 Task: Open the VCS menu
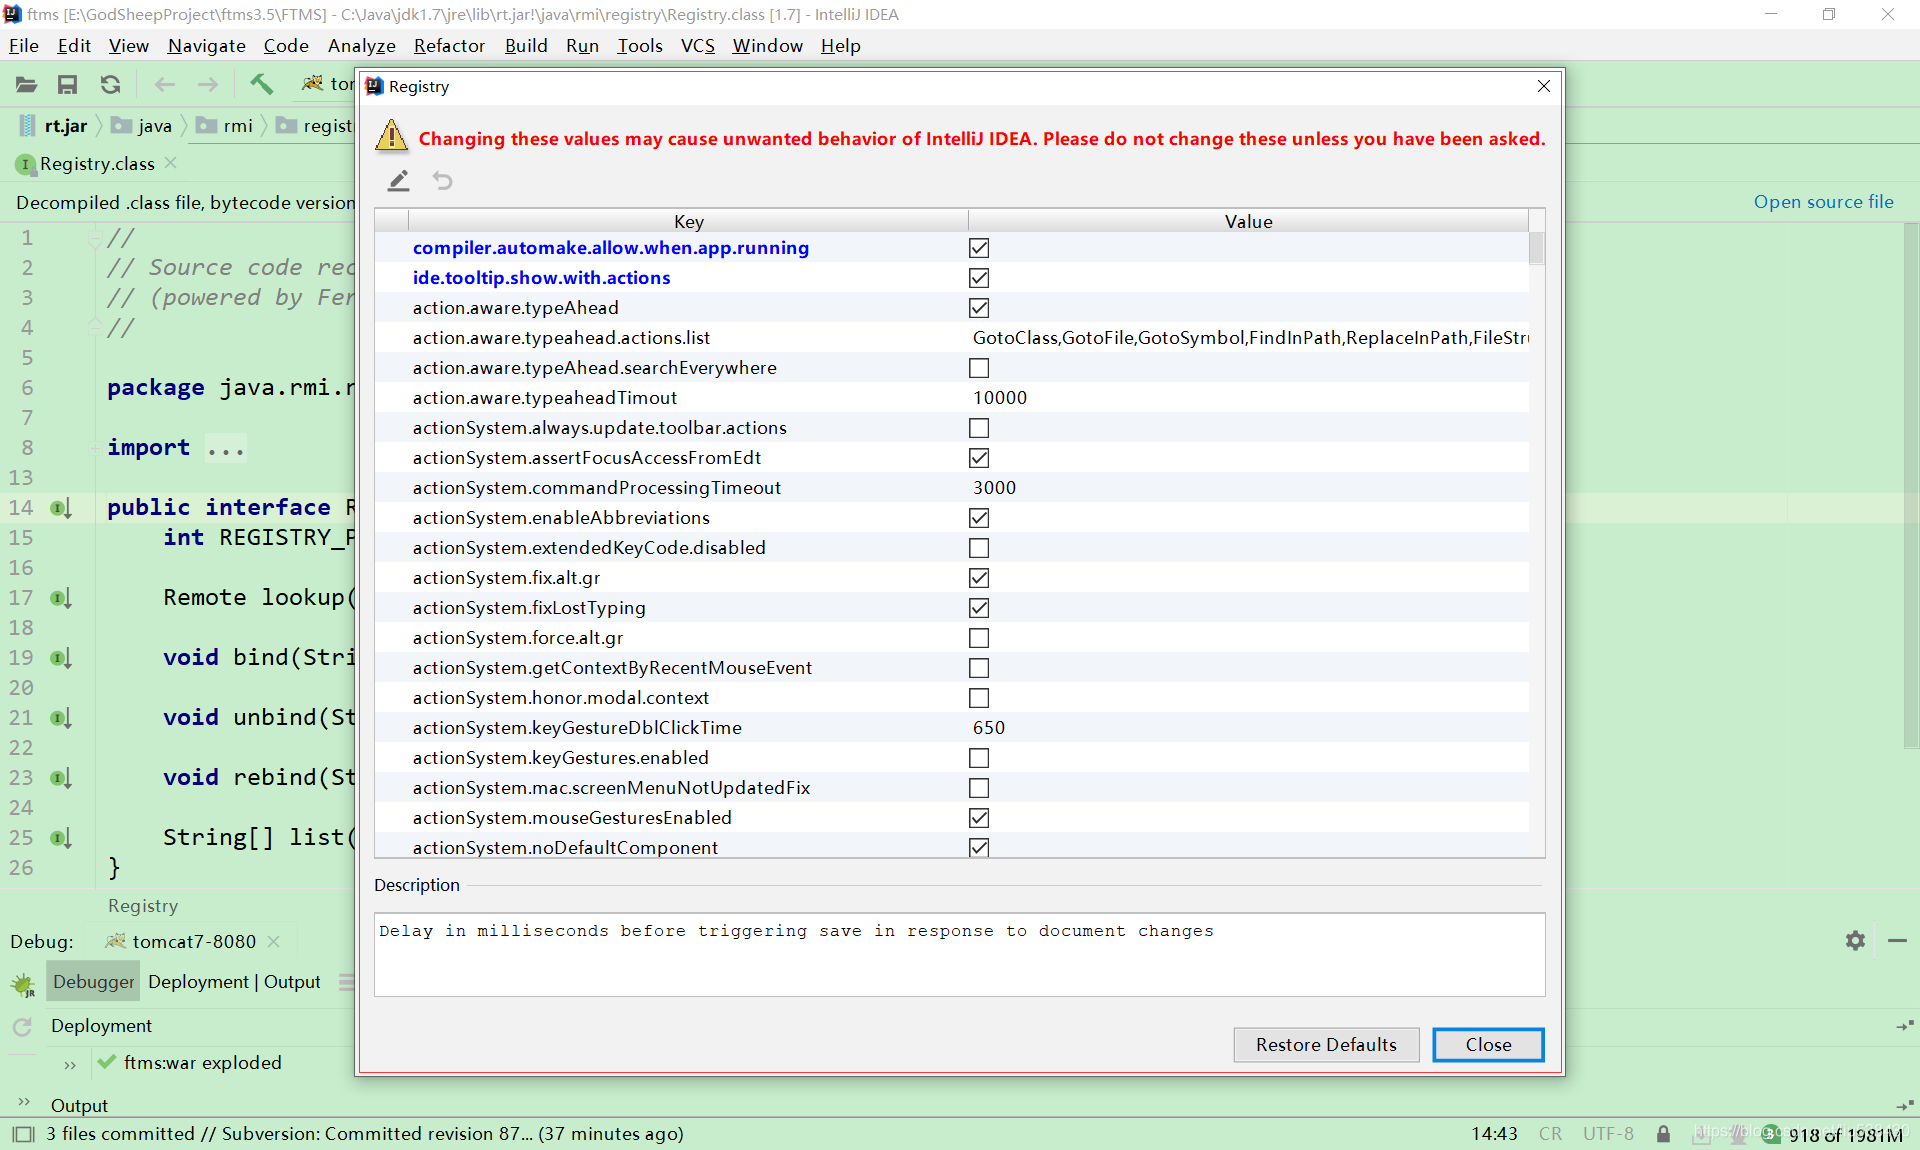coord(698,46)
